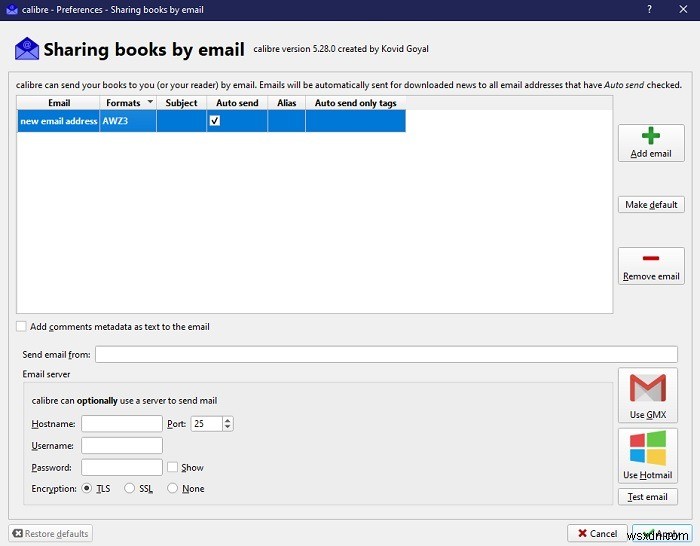
Task: Click the Alias column header
Action: 286,103
